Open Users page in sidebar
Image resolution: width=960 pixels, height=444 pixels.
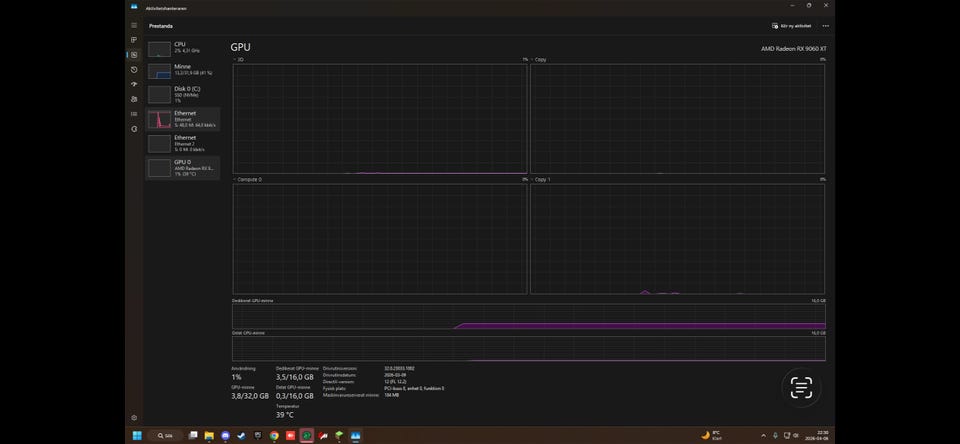pyautogui.click(x=134, y=99)
